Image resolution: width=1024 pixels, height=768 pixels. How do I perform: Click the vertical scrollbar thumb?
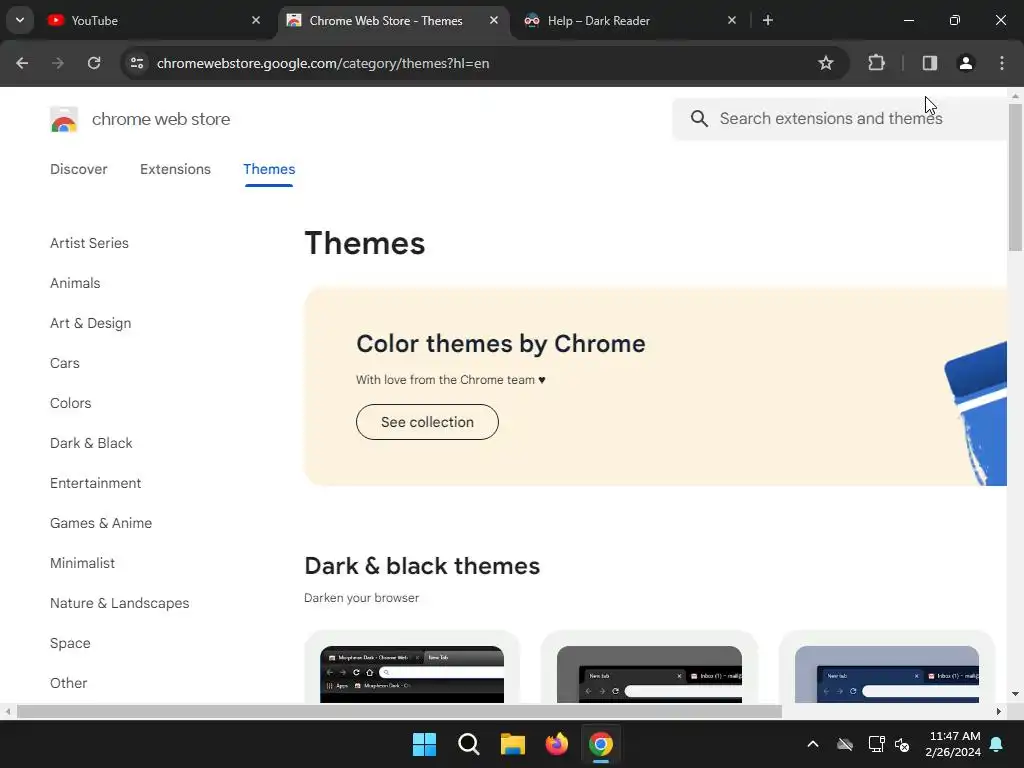[1015, 176]
